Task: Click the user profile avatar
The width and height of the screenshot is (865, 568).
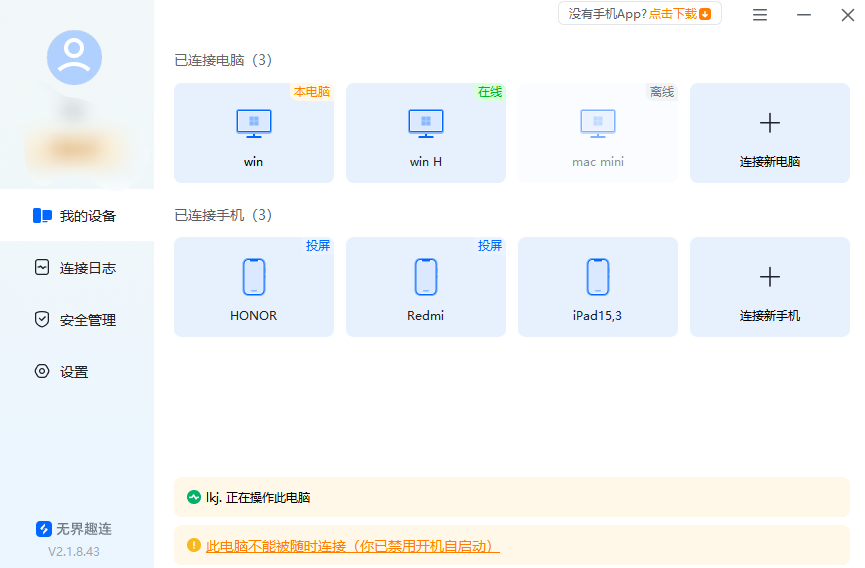Action: point(74,57)
